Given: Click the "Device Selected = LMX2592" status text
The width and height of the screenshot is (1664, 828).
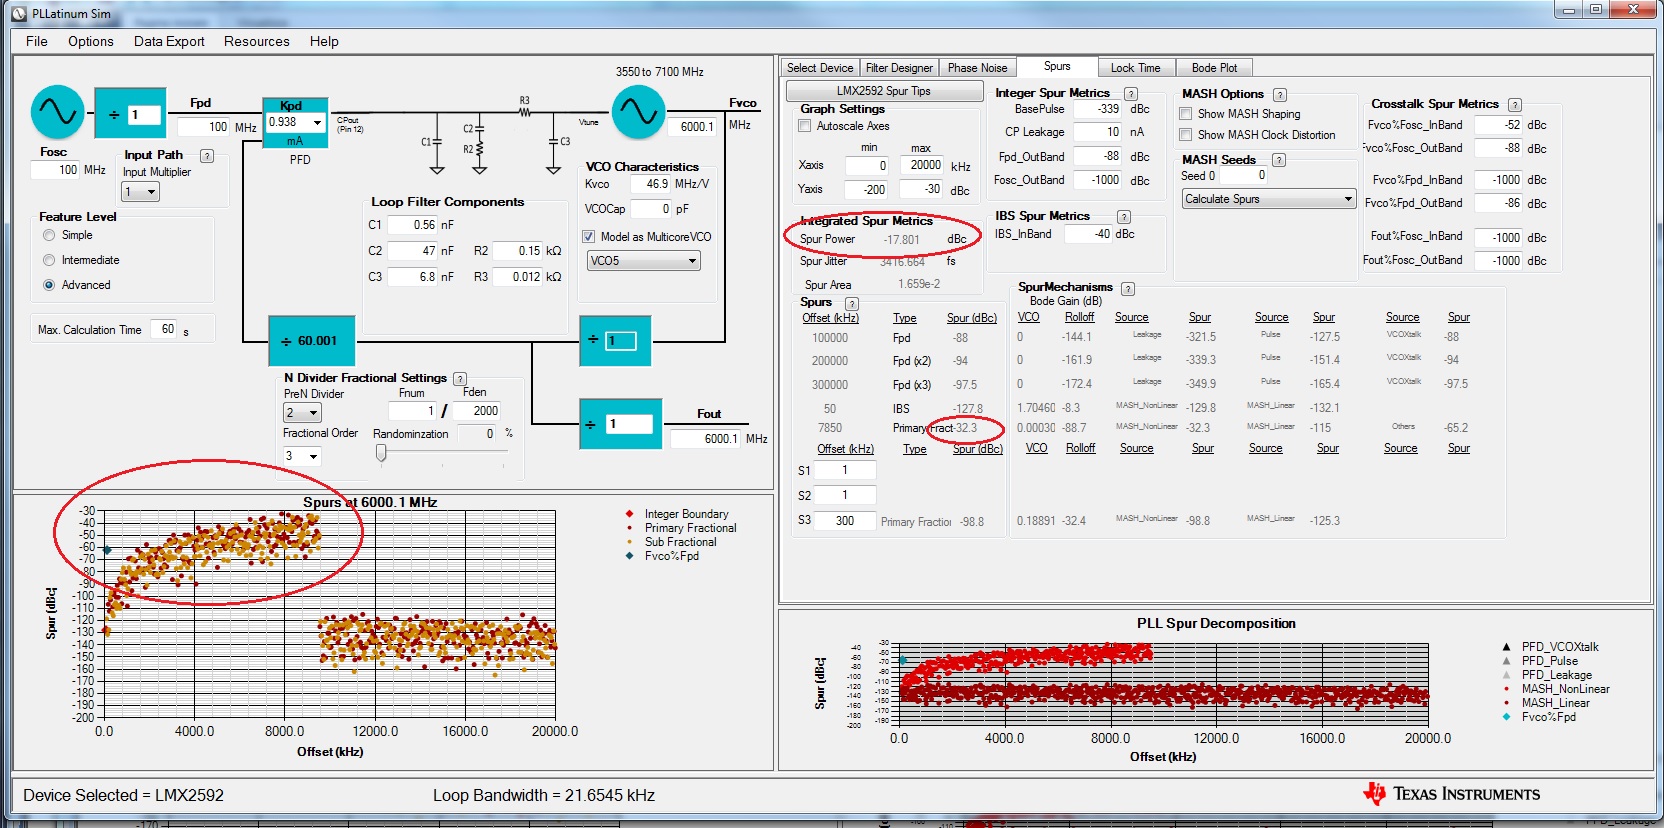Looking at the screenshot, I should 123,796.
